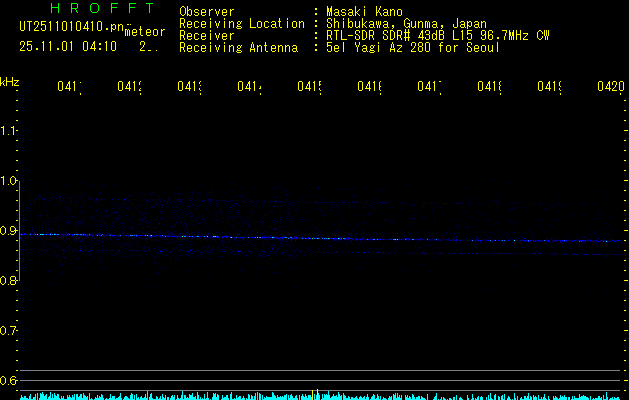The height and width of the screenshot is (400, 629).
Task: Select the 0.9 frequency axis label
Action: pyautogui.click(x=9, y=231)
